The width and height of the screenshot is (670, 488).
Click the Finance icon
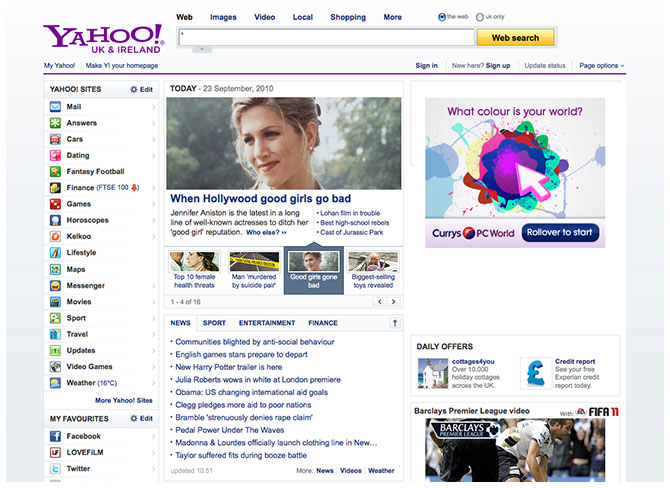[x=55, y=188]
